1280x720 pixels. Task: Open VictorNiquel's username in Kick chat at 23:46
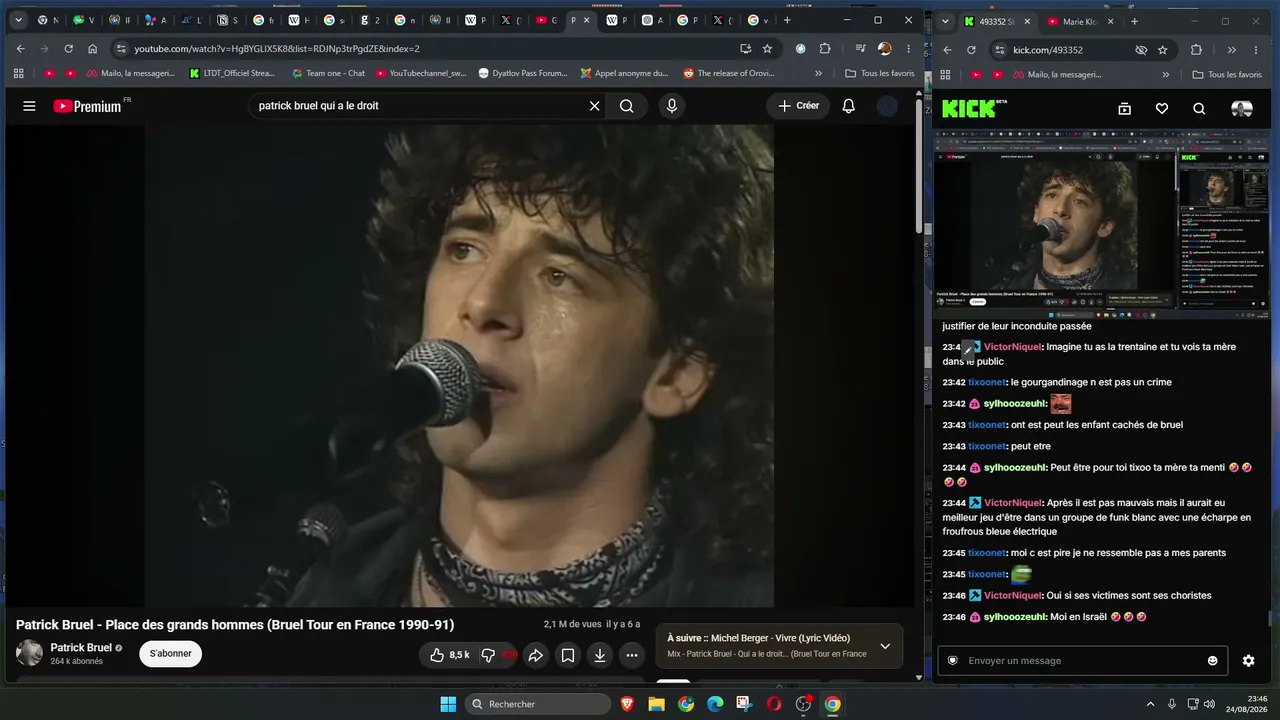(x=1012, y=596)
